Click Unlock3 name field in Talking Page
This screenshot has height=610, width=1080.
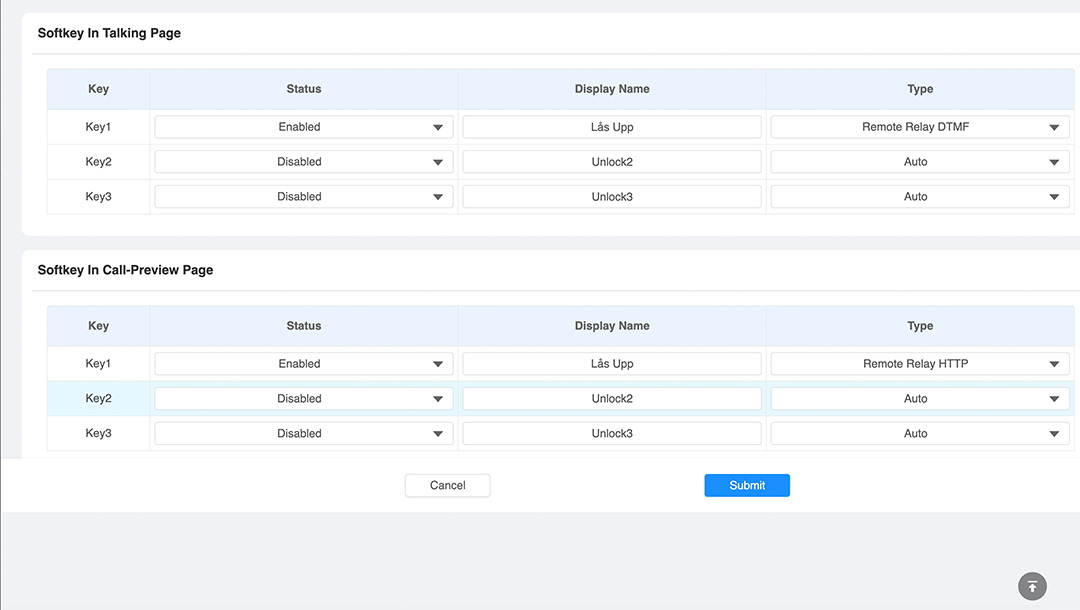coord(612,197)
